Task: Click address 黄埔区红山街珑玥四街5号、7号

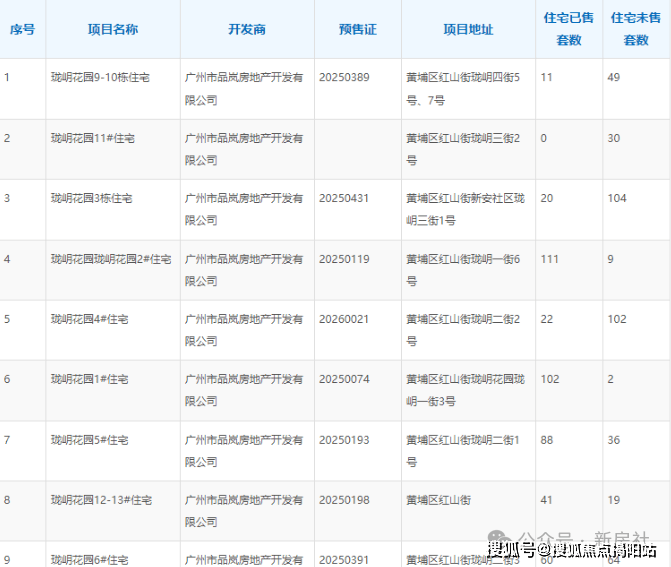Action: click(463, 89)
